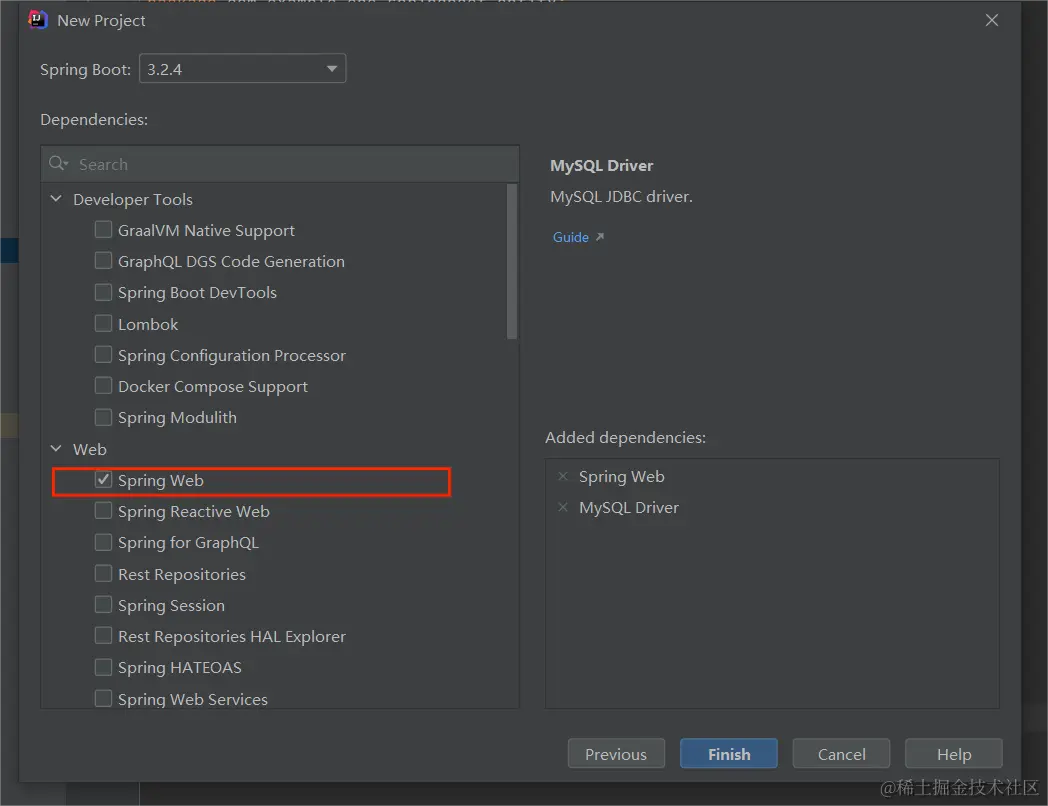Cancel the New Project wizard

tap(841, 754)
